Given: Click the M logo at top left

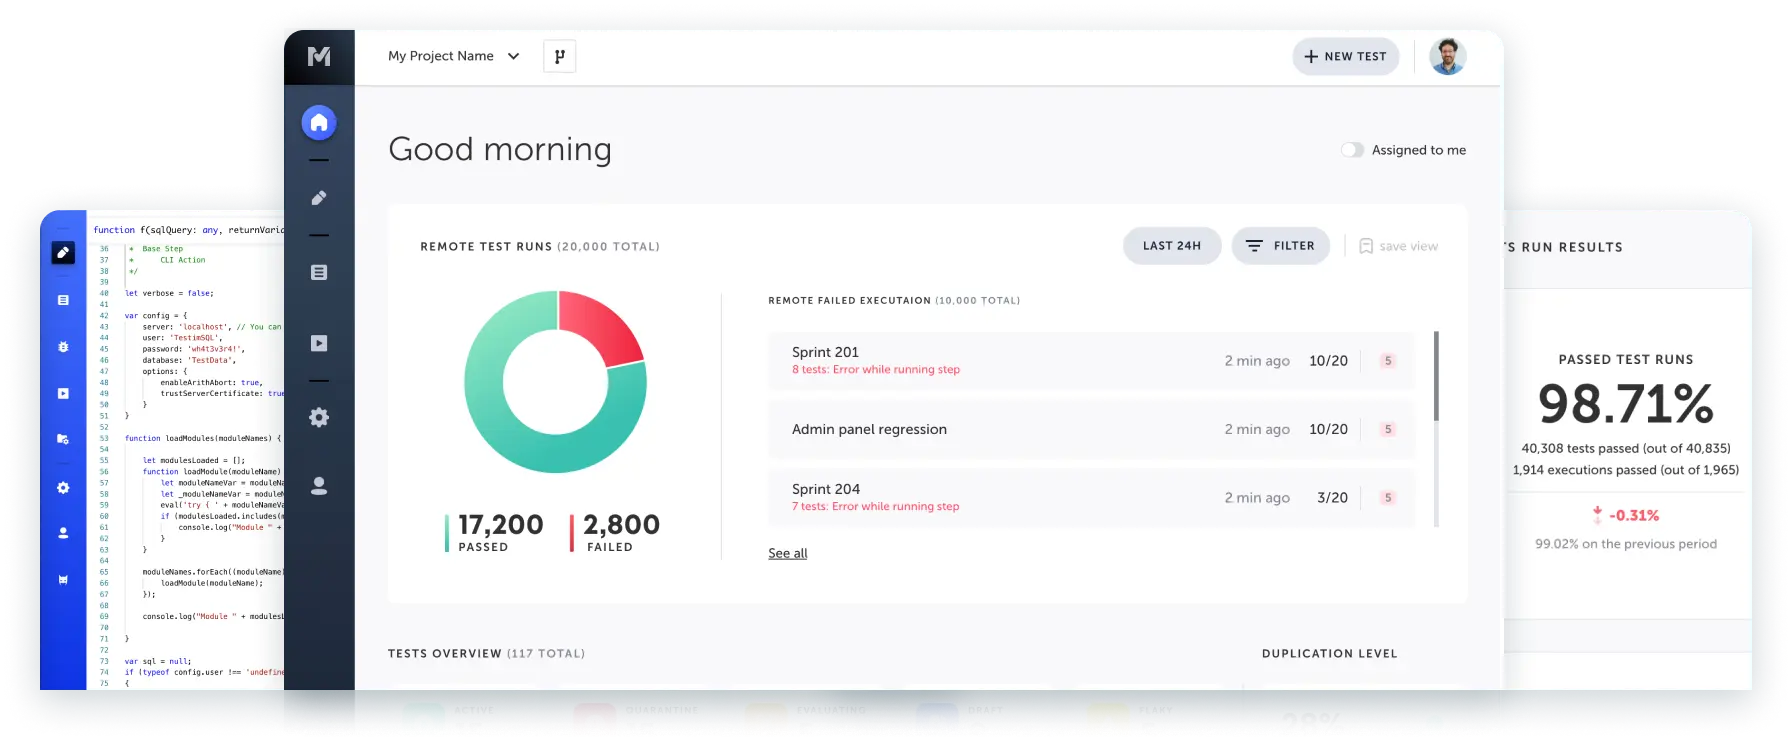Looking at the screenshot, I should coord(319,56).
